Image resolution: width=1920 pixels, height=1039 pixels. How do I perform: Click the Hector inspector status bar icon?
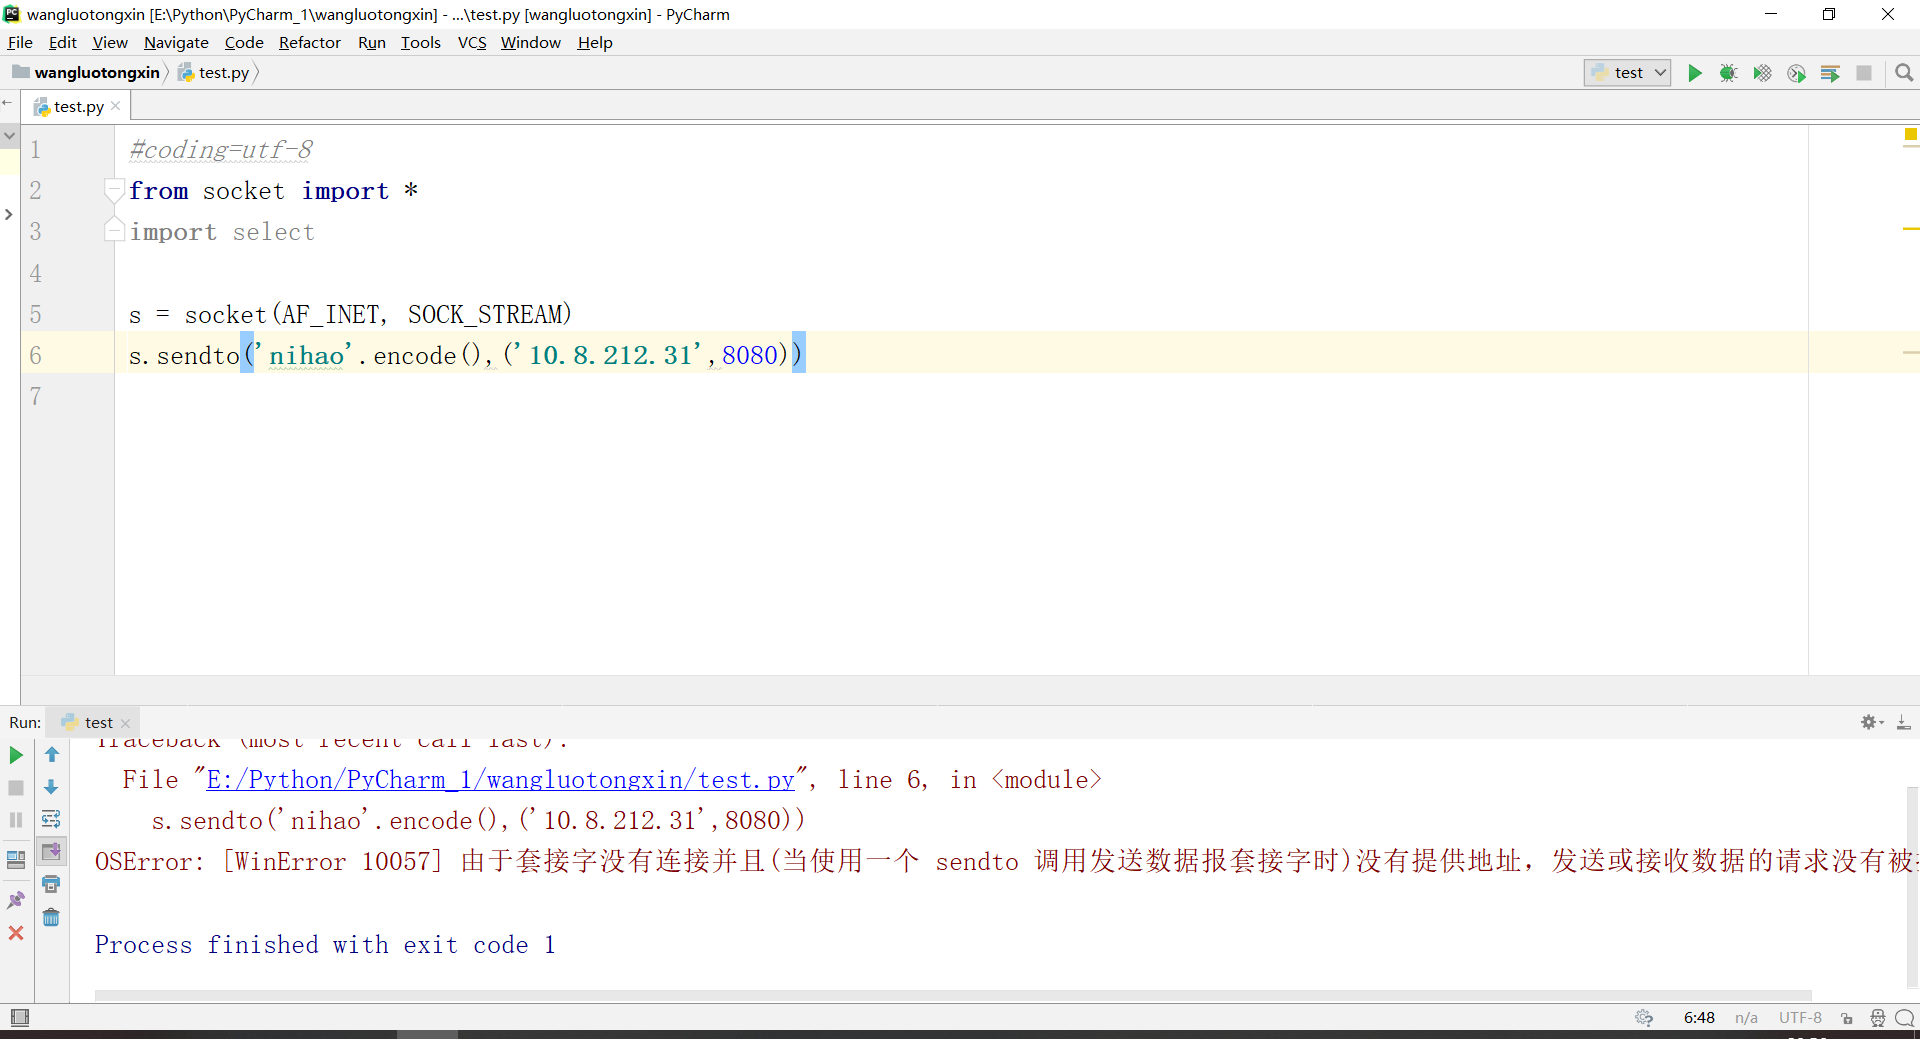point(1878,1018)
